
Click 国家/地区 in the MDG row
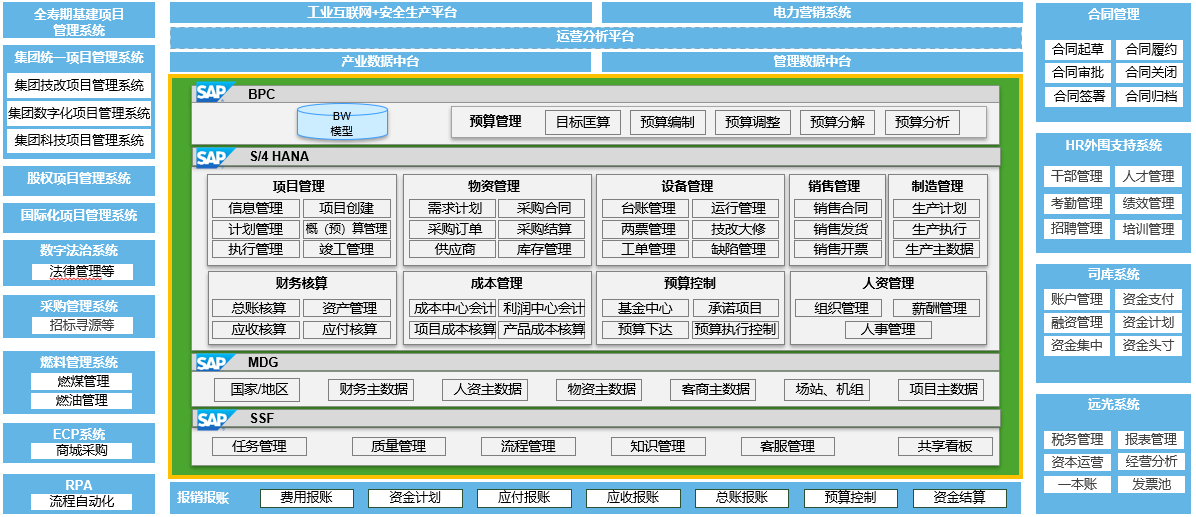pos(258,389)
